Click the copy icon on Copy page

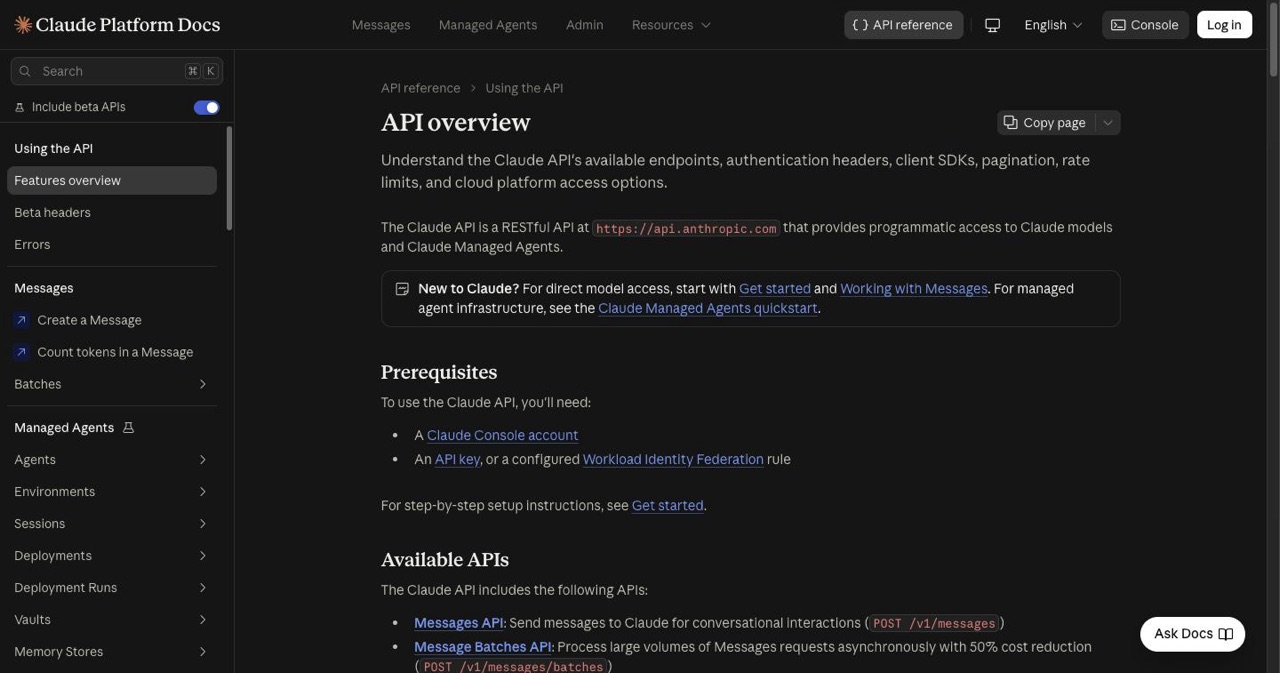point(1011,122)
